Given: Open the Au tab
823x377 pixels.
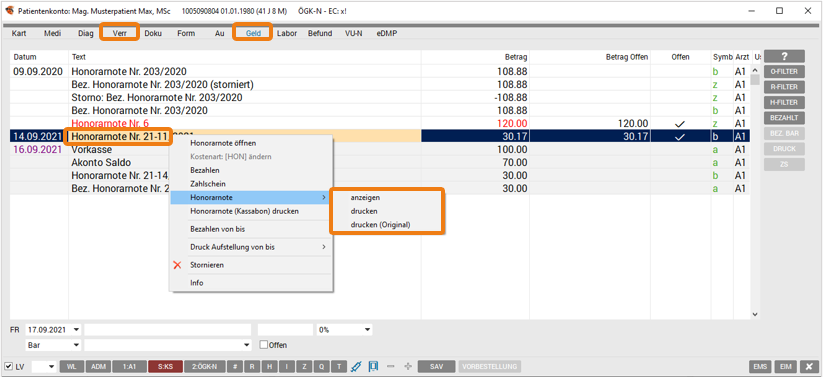Looking at the screenshot, I should tap(219, 33).
